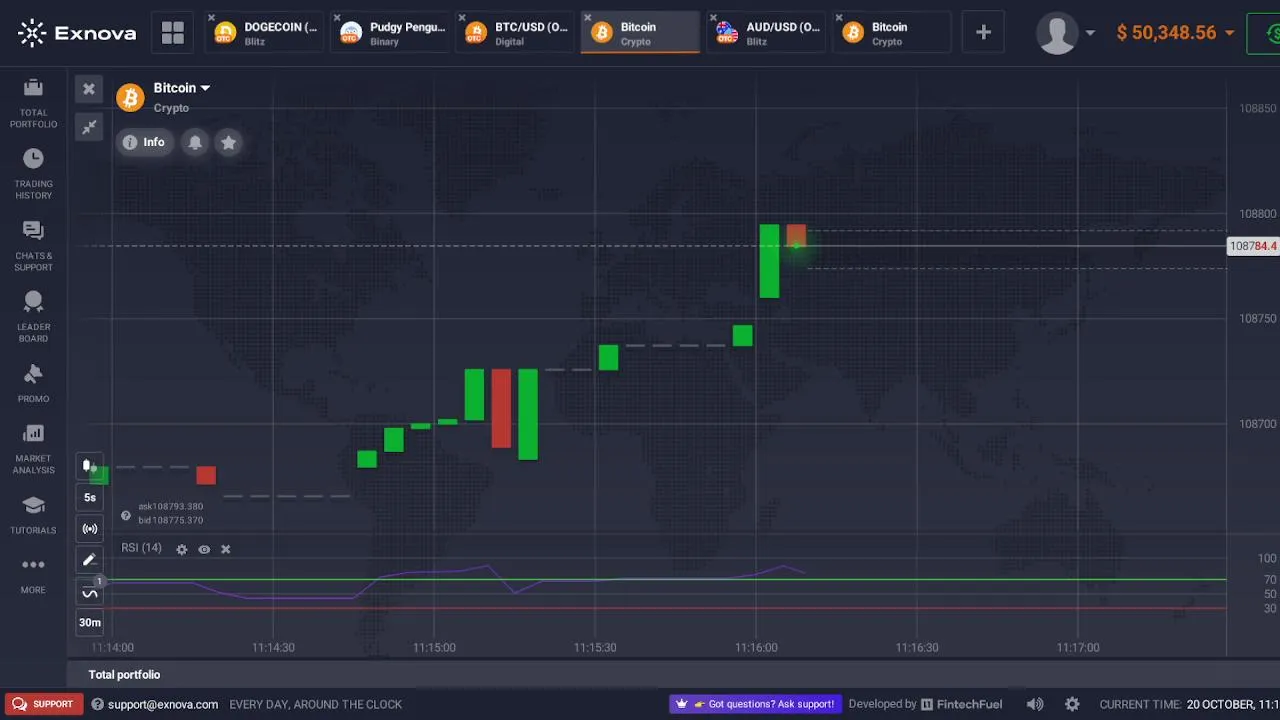
Task: Select the 11:16:00 time axis label
Action: (756, 647)
